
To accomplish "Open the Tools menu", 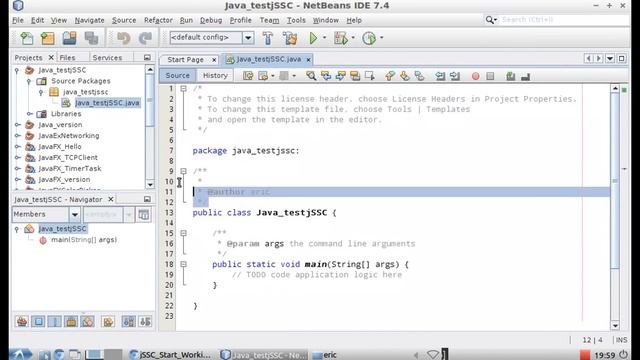I will 296,20.
